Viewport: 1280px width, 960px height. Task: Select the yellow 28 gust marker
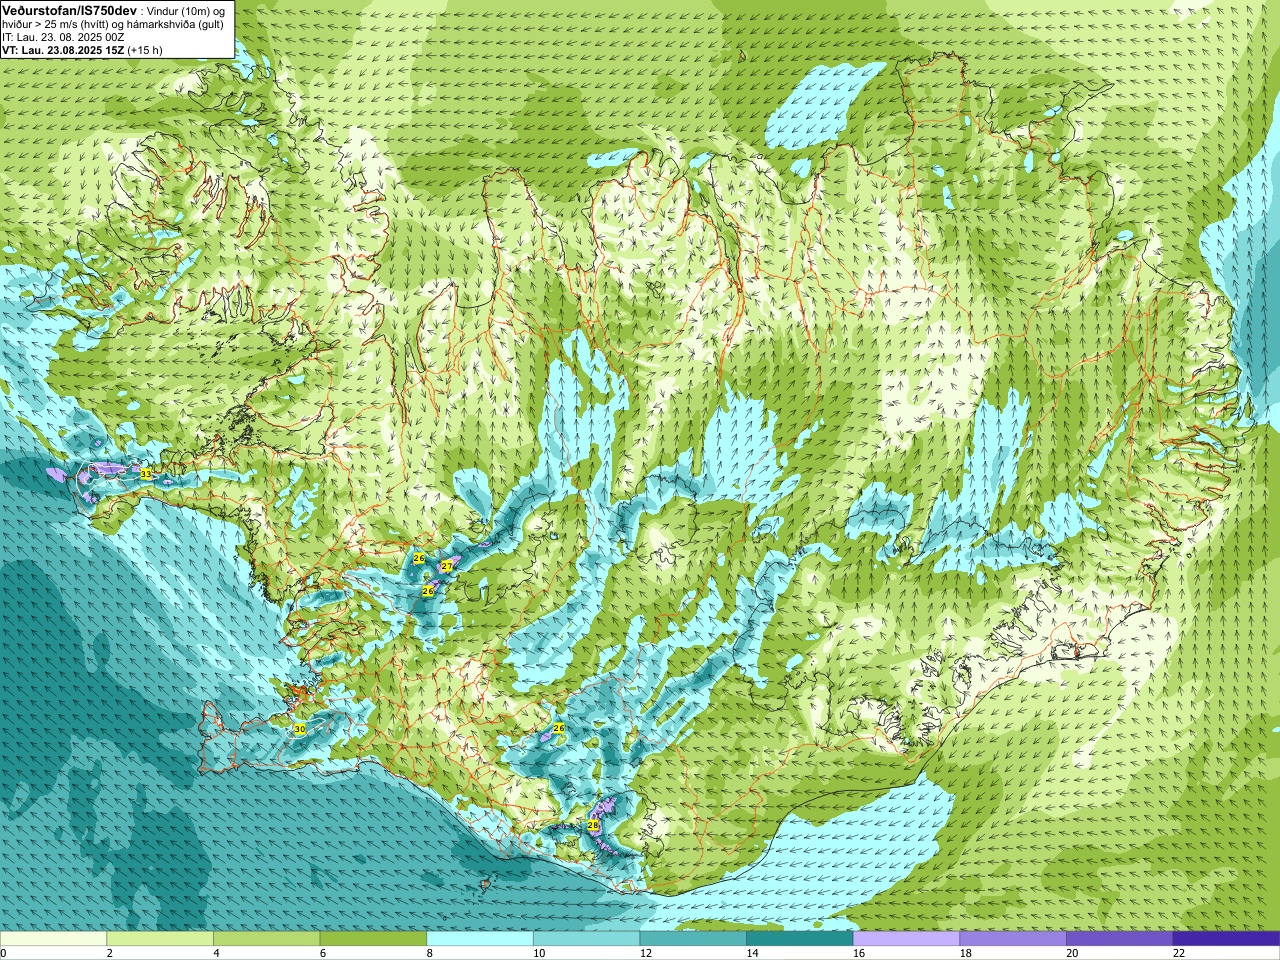tap(593, 825)
